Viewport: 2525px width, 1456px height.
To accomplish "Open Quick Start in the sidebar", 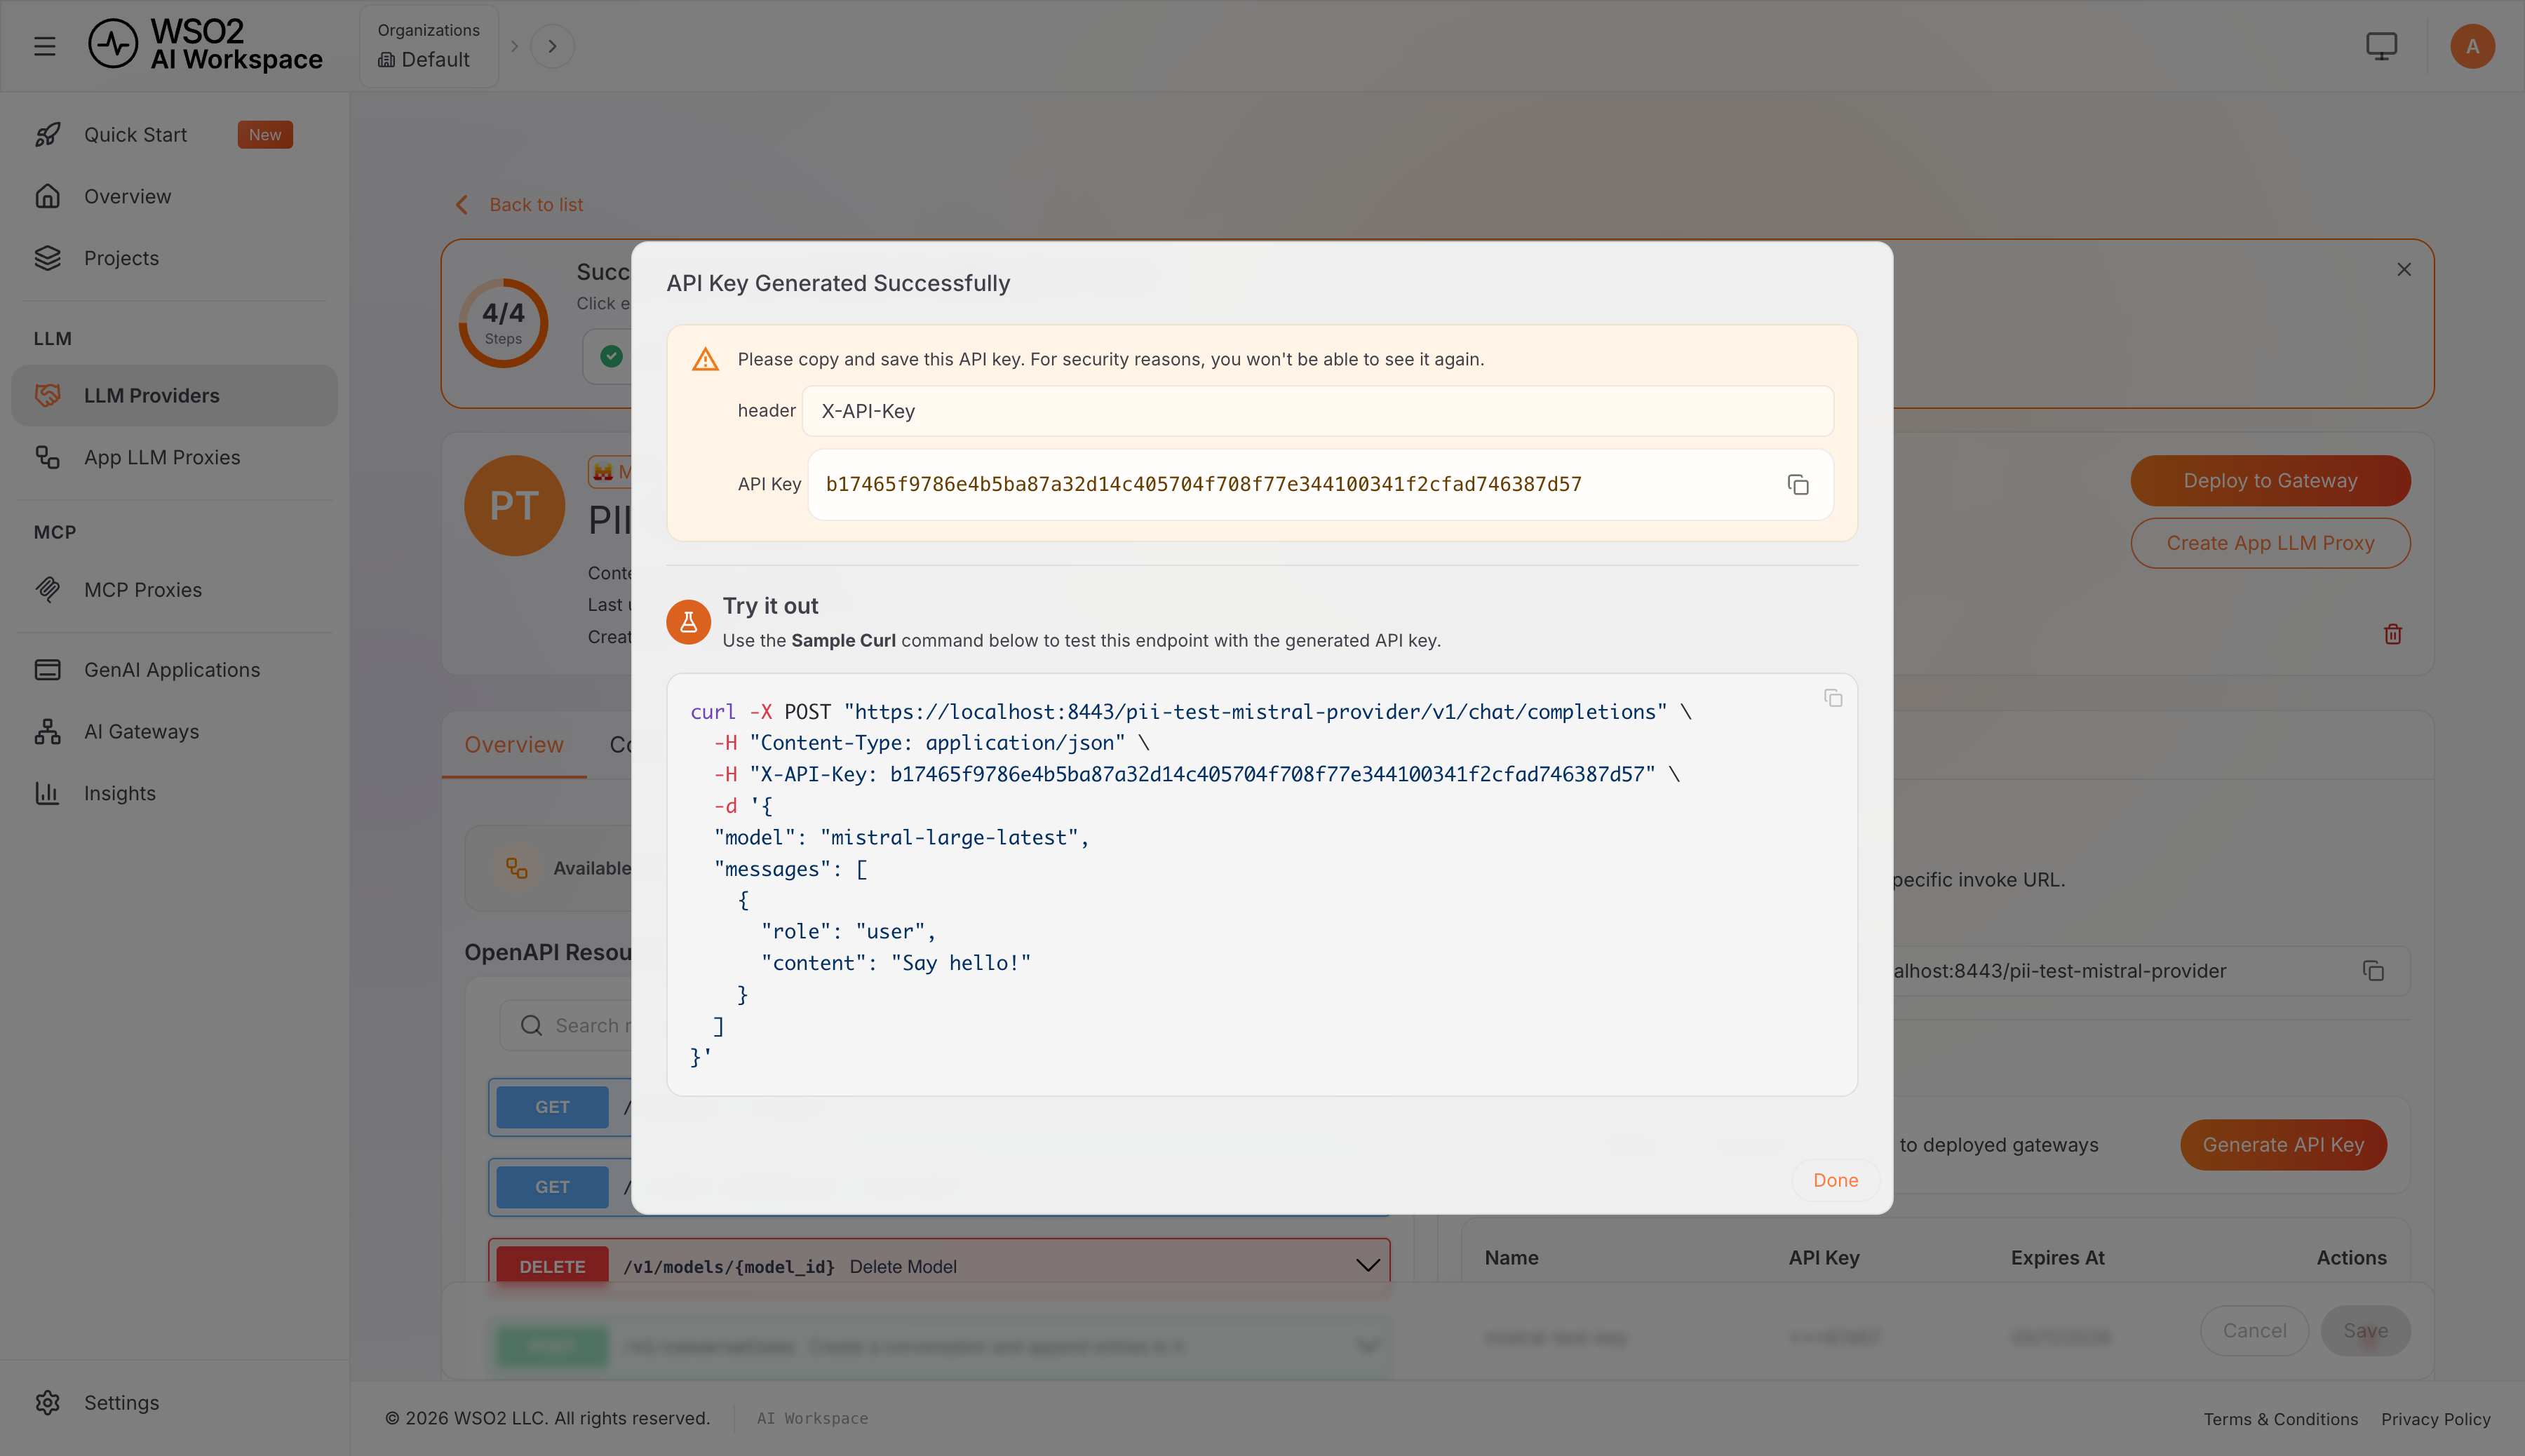I will (x=174, y=135).
